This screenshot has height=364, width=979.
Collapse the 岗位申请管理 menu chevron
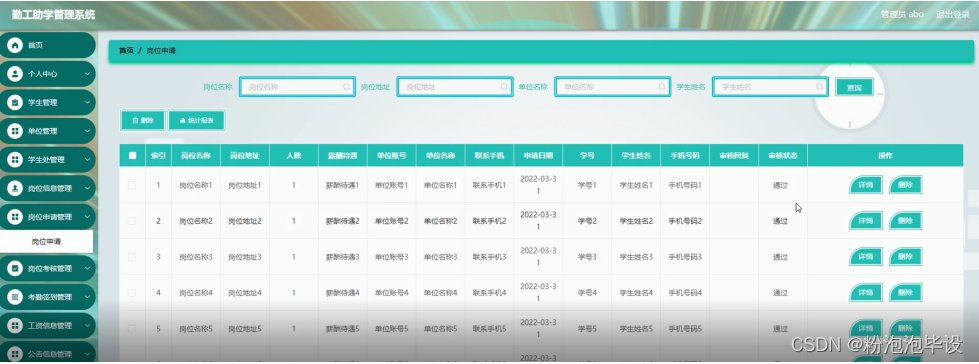[87, 217]
